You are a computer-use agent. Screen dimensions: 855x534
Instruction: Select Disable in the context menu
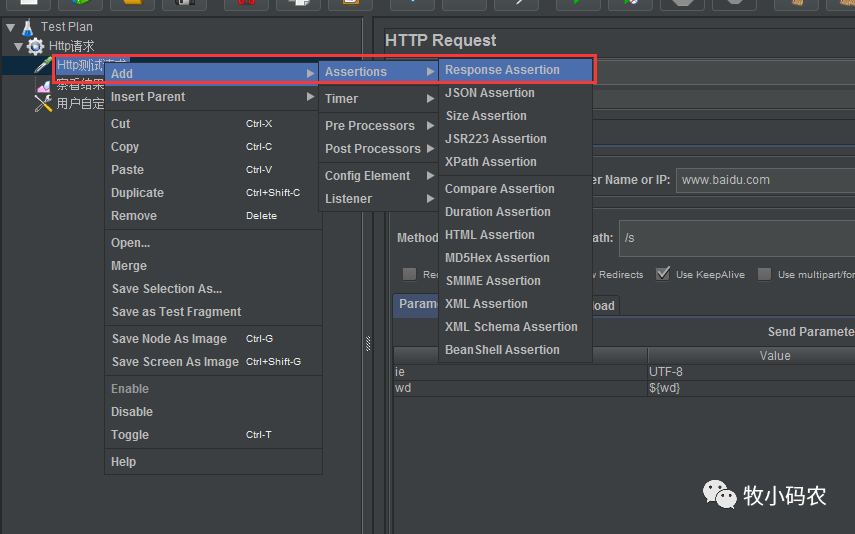tap(213, 412)
